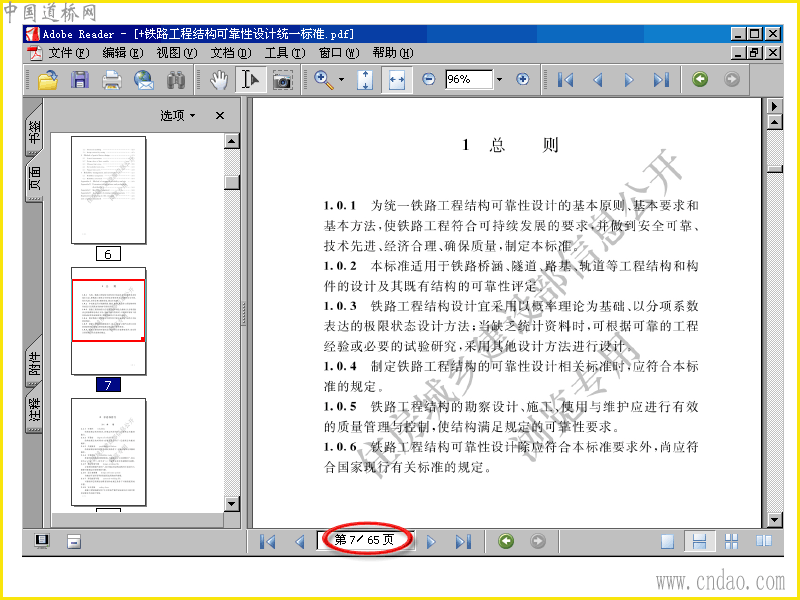Click the status bar next page button
This screenshot has width=800, height=600.
point(431,541)
